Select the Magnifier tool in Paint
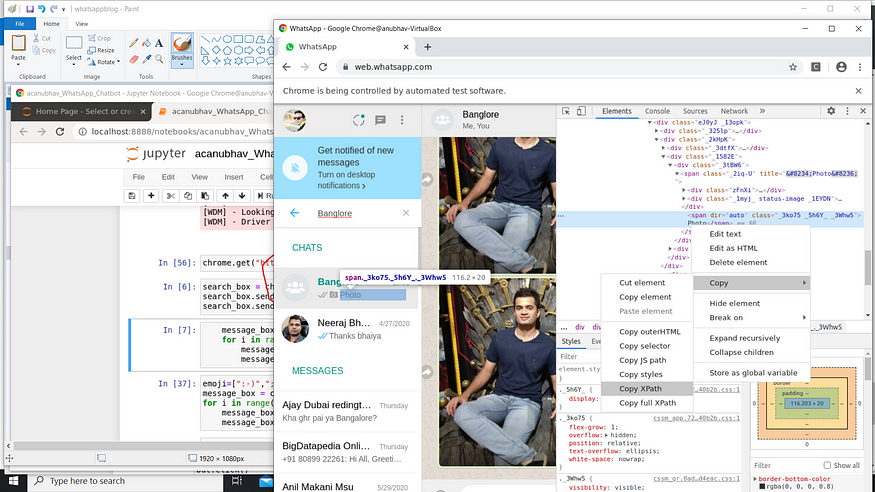This screenshot has width=875, height=492. pyautogui.click(x=159, y=59)
